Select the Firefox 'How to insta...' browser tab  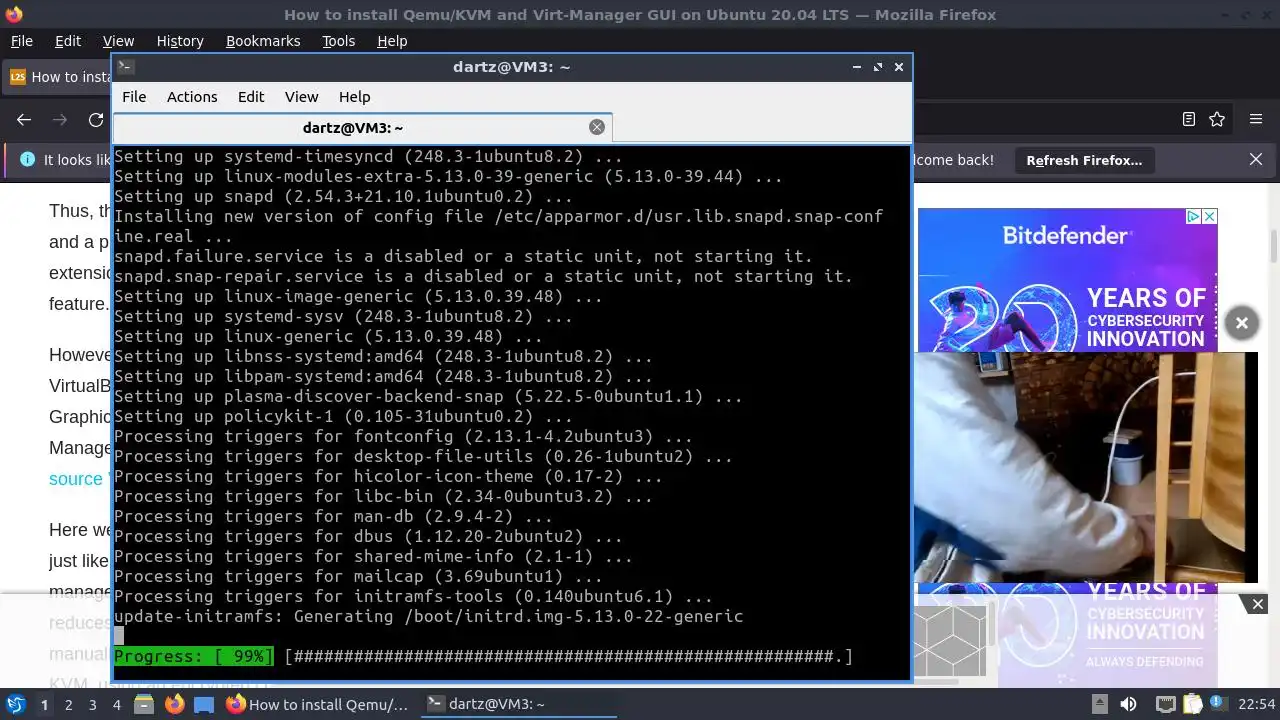[x=58, y=77]
